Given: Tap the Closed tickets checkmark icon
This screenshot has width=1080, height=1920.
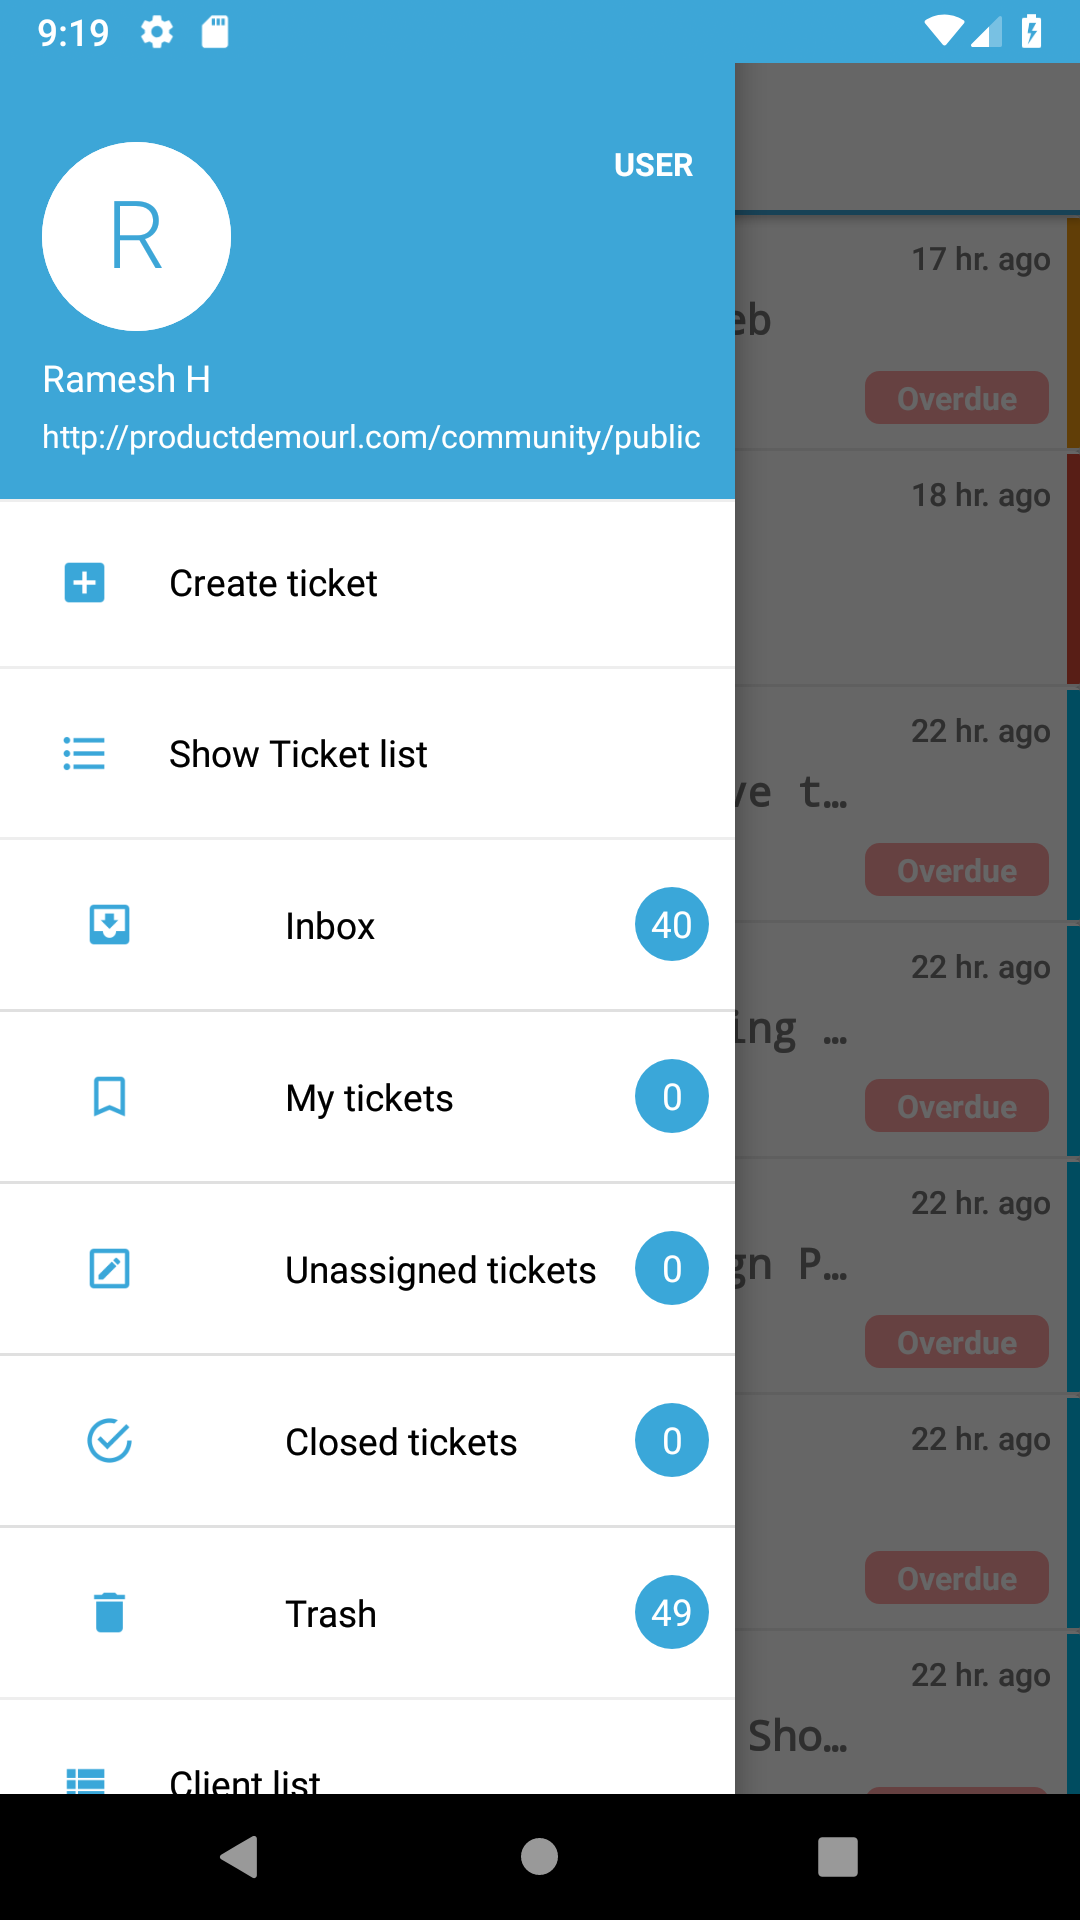Looking at the screenshot, I should pyautogui.click(x=109, y=1441).
